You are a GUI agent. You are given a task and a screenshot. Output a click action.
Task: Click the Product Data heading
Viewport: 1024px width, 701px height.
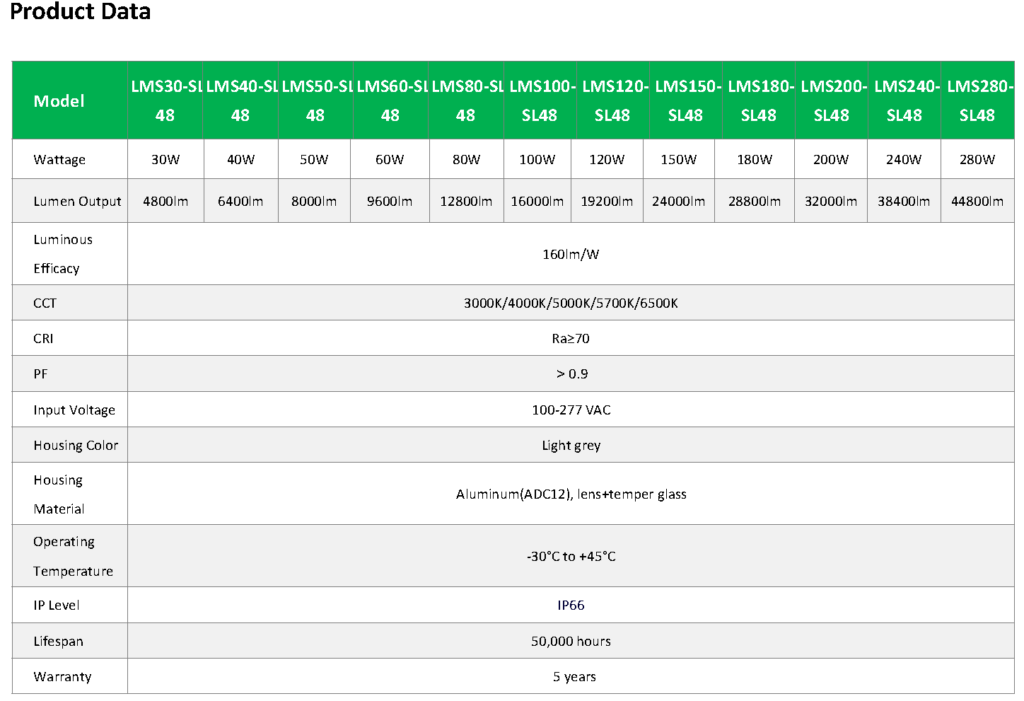pos(80,13)
